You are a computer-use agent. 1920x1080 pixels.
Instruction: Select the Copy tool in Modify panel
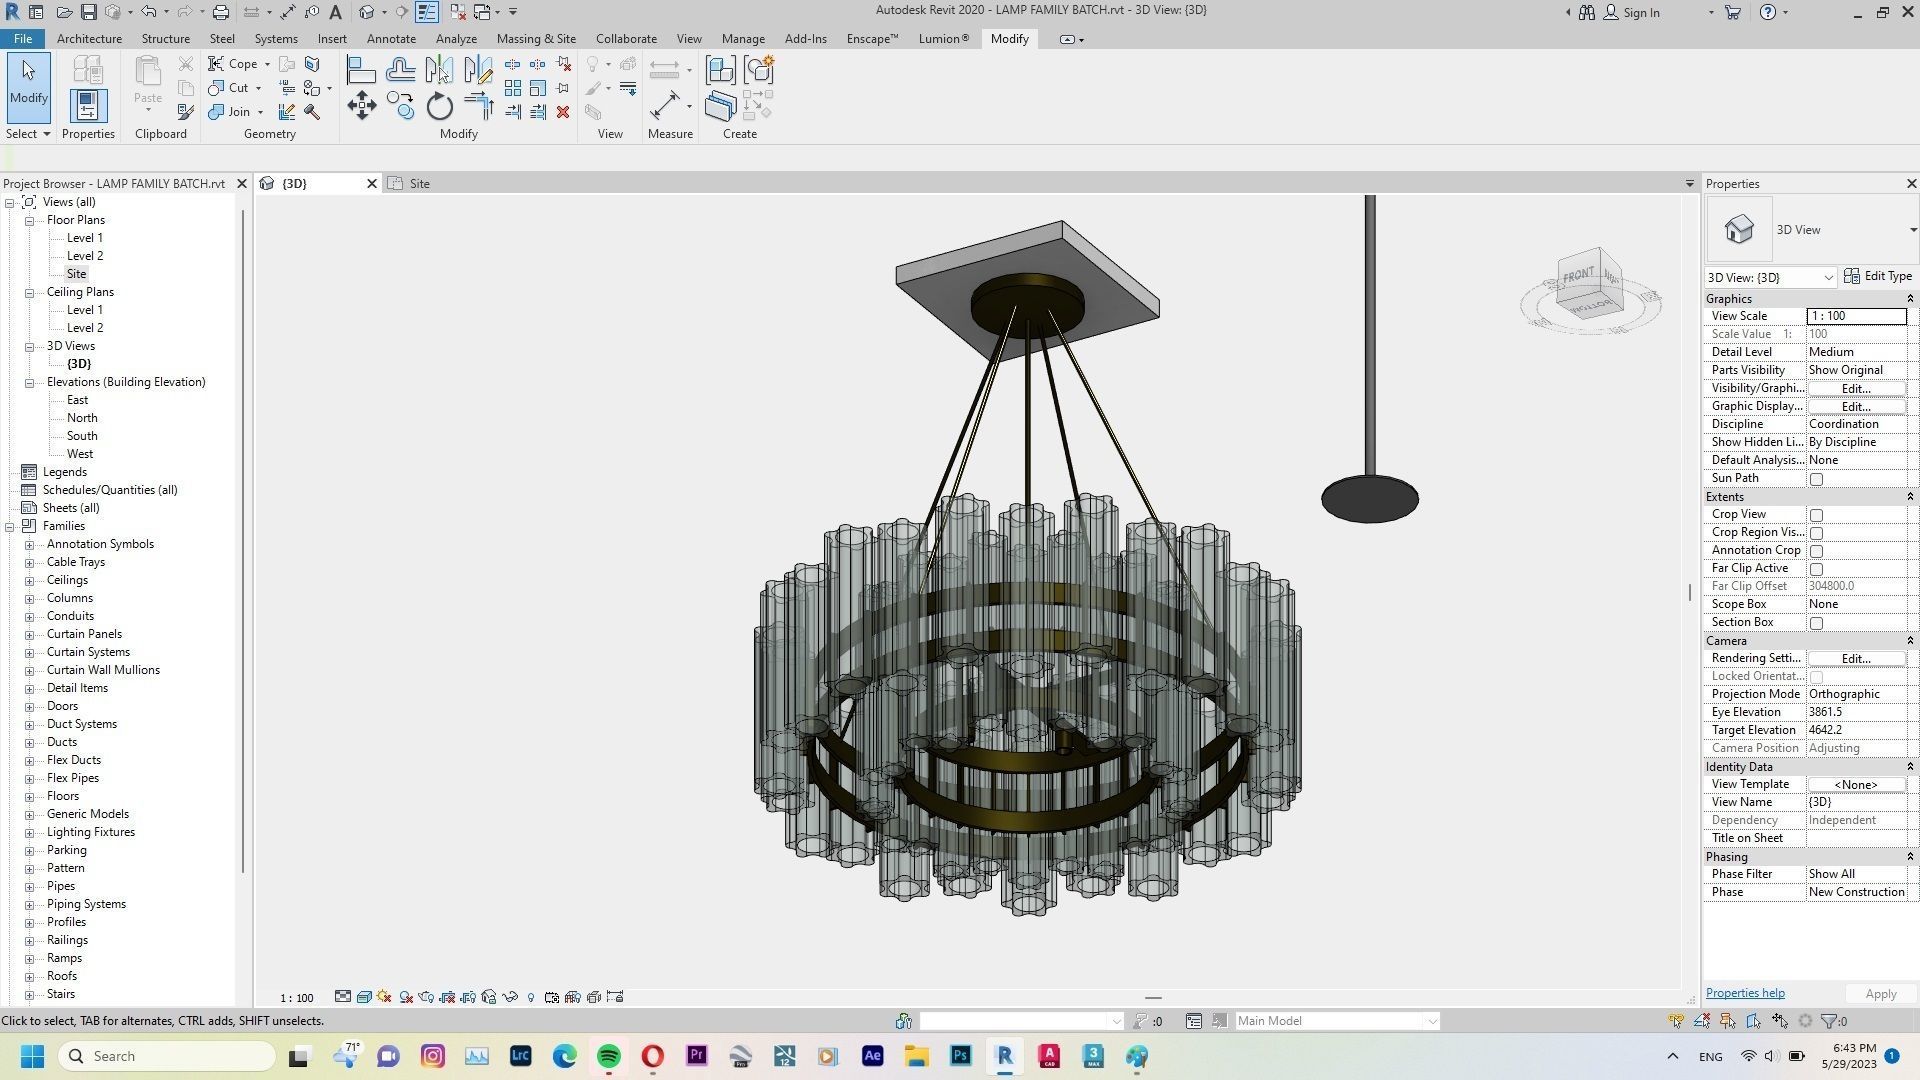pos(400,106)
